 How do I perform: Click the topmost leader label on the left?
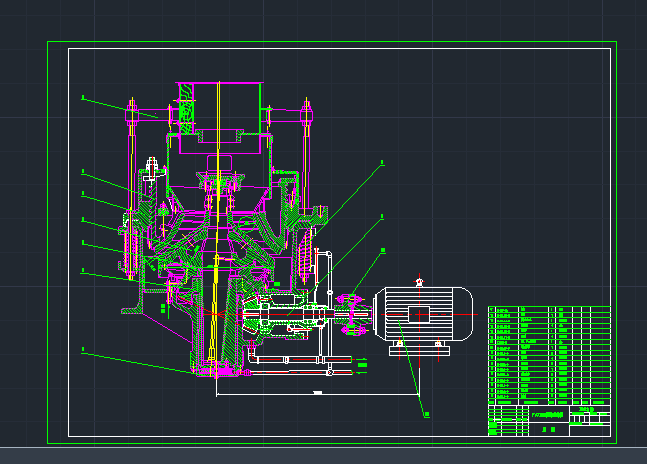[83, 98]
